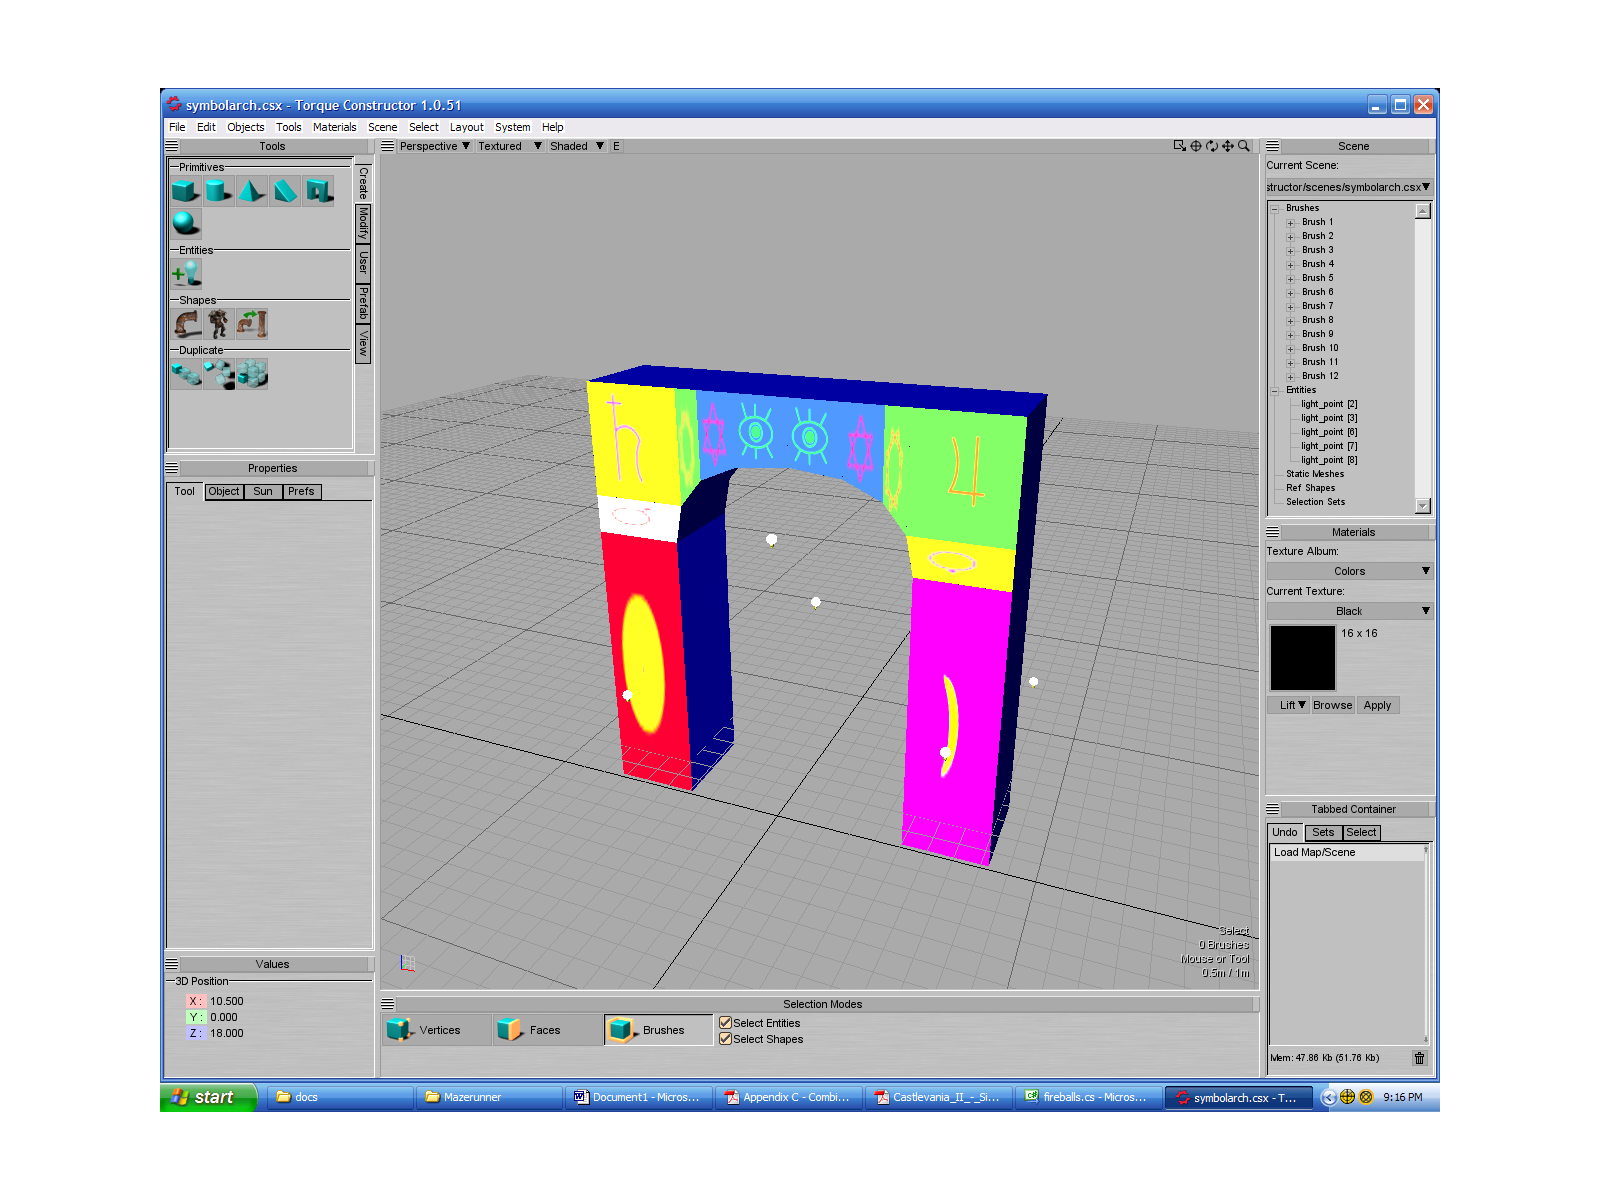Viewport: 1600px width, 1200px height.
Task: Click the black texture preview swatch
Action: coord(1302,658)
